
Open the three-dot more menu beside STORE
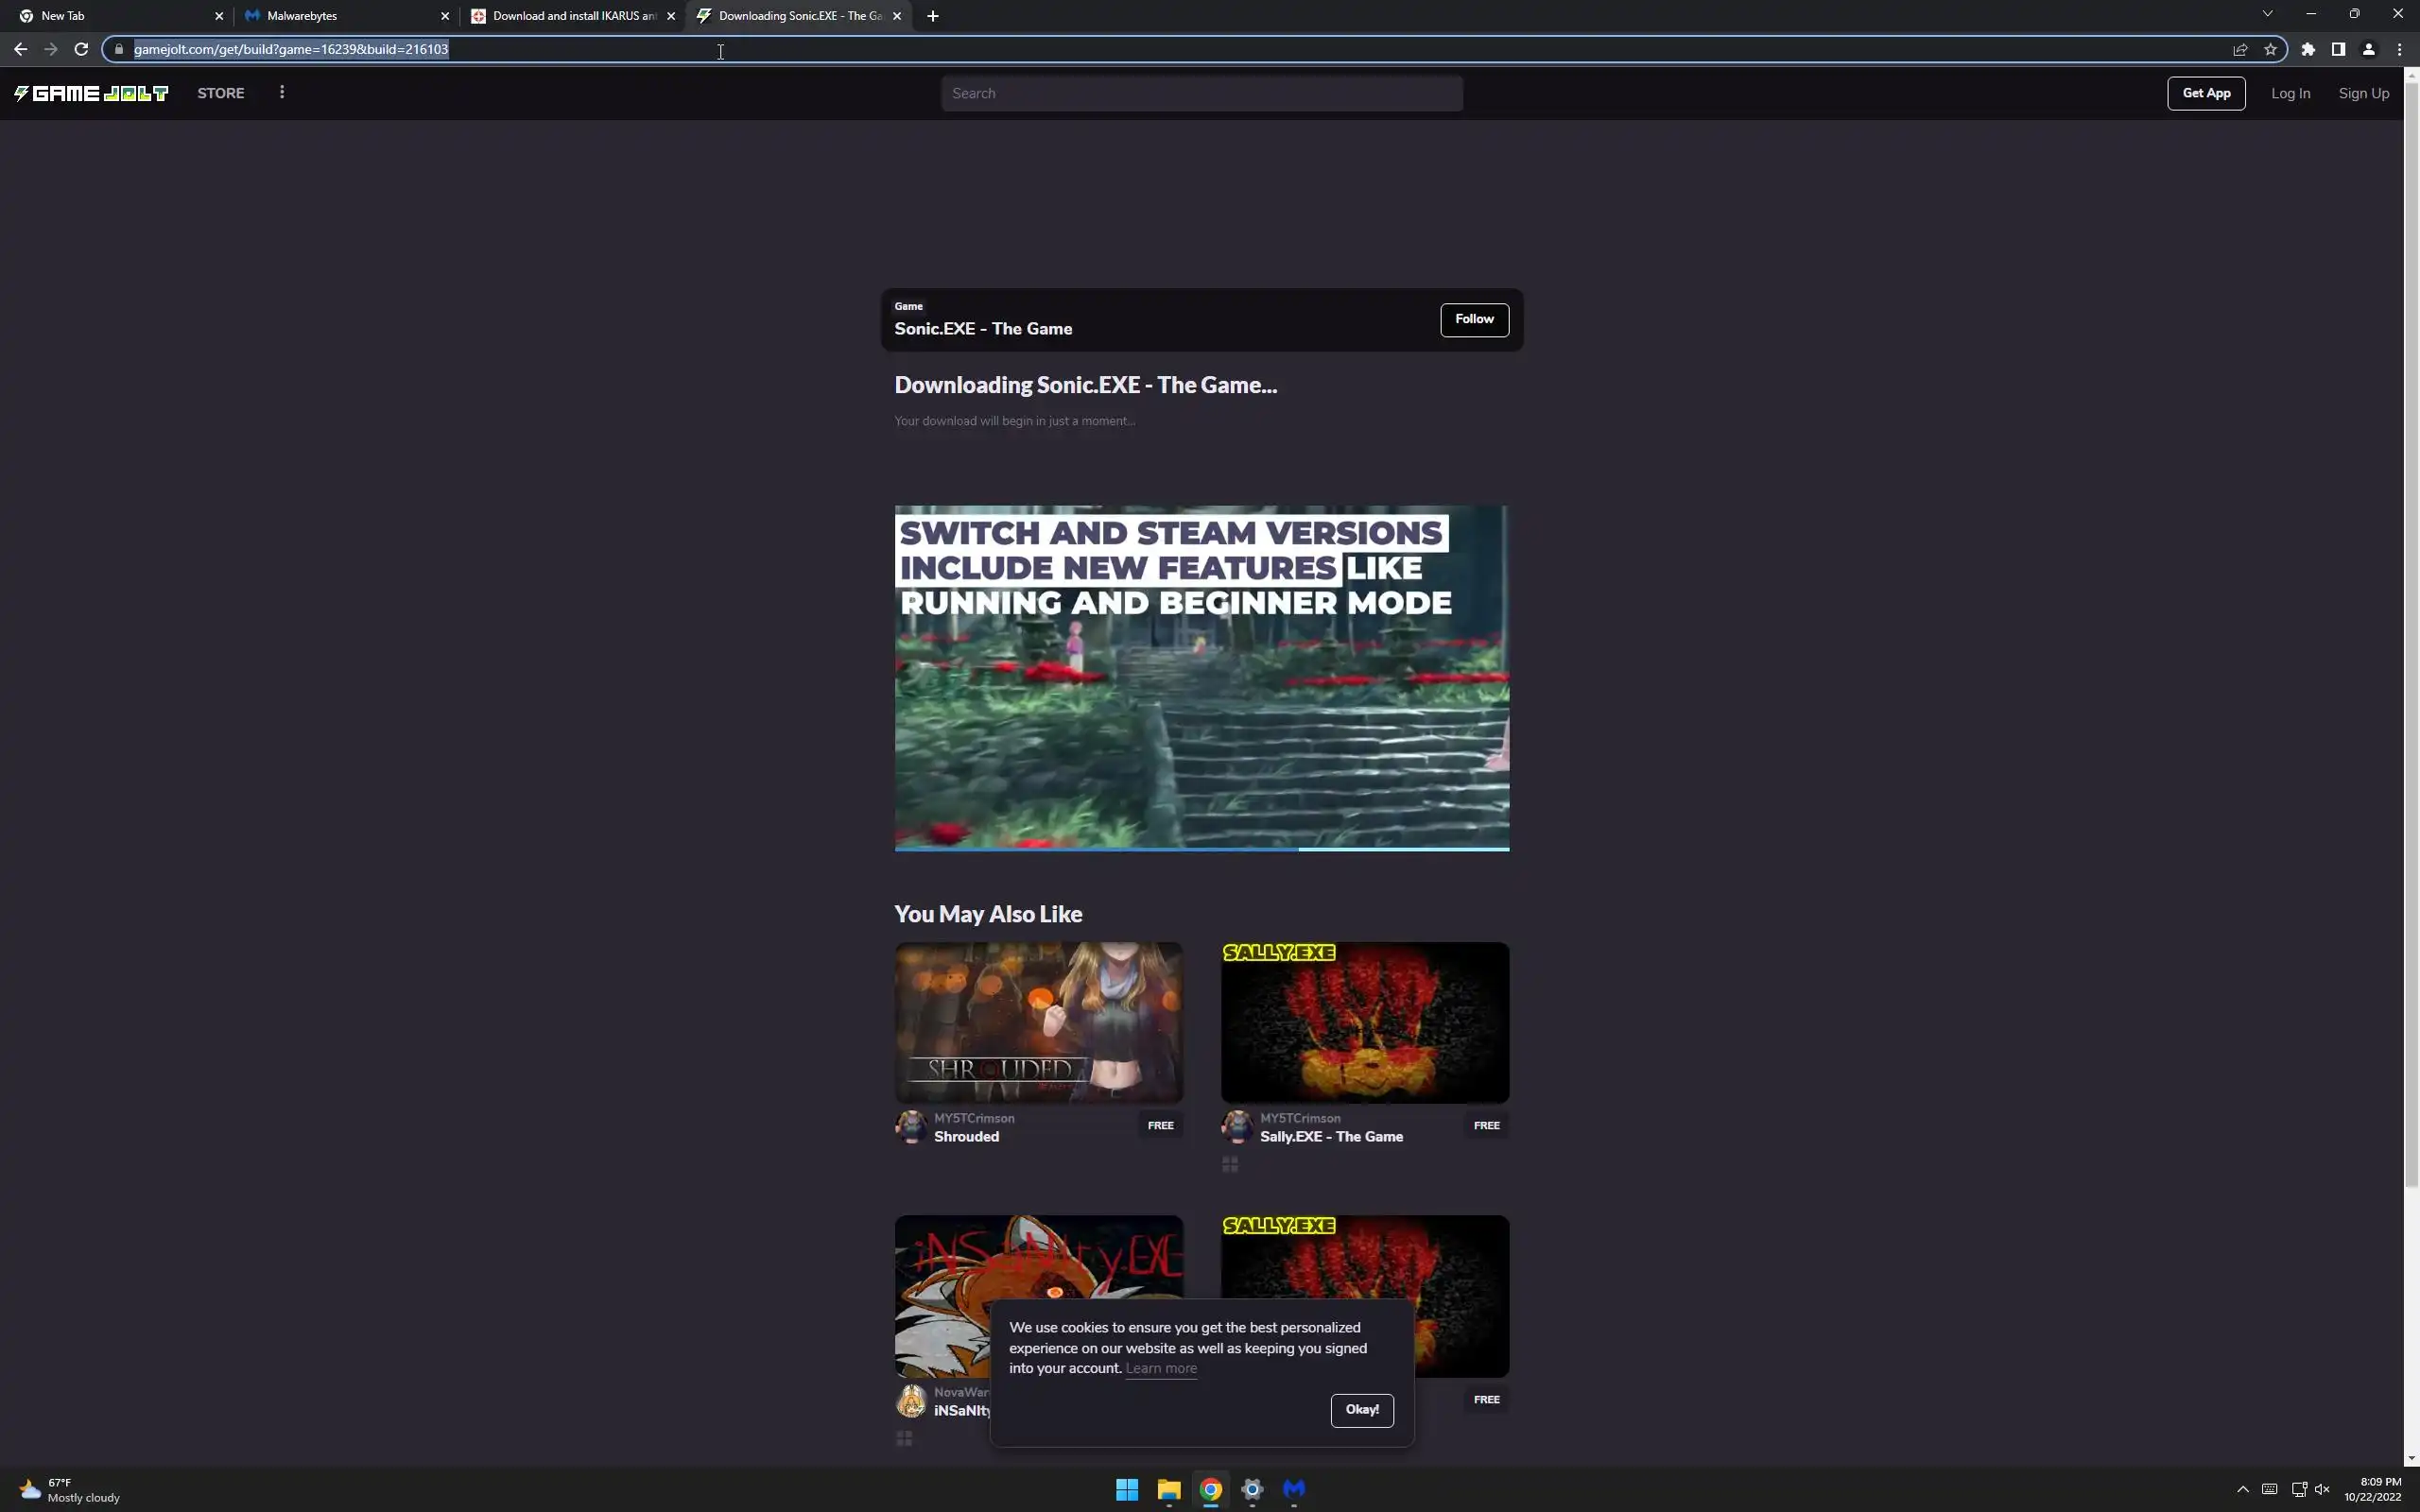[282, 92]
